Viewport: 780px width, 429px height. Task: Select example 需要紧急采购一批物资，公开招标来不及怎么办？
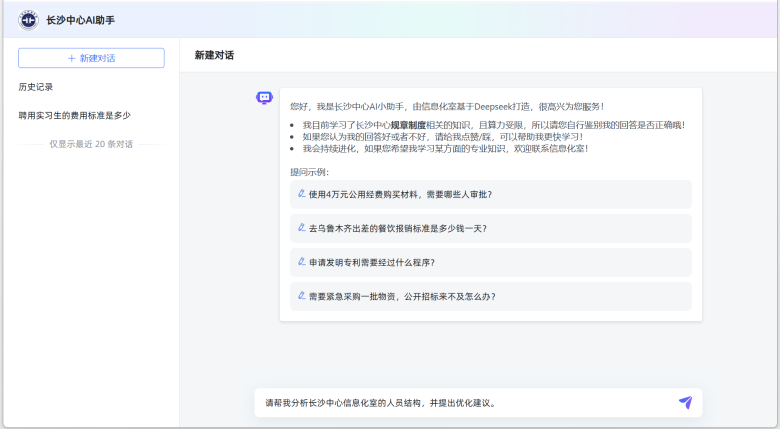click(x=490, y=296)
